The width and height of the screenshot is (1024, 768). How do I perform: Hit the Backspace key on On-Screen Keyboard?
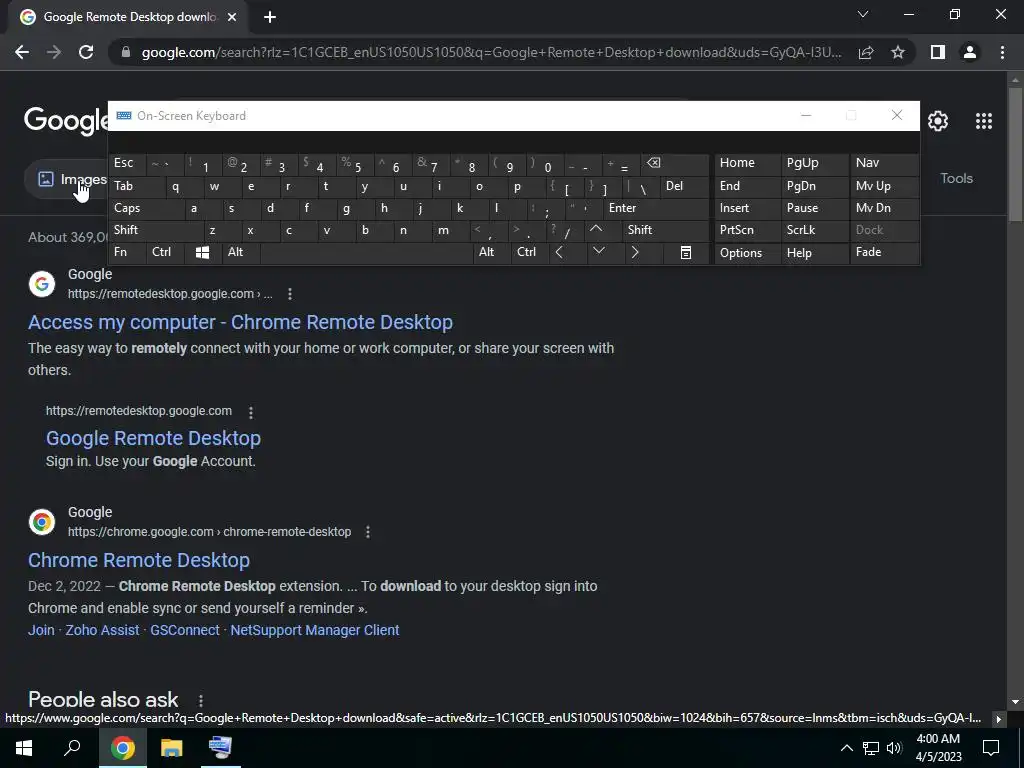[x=674, y=163]
